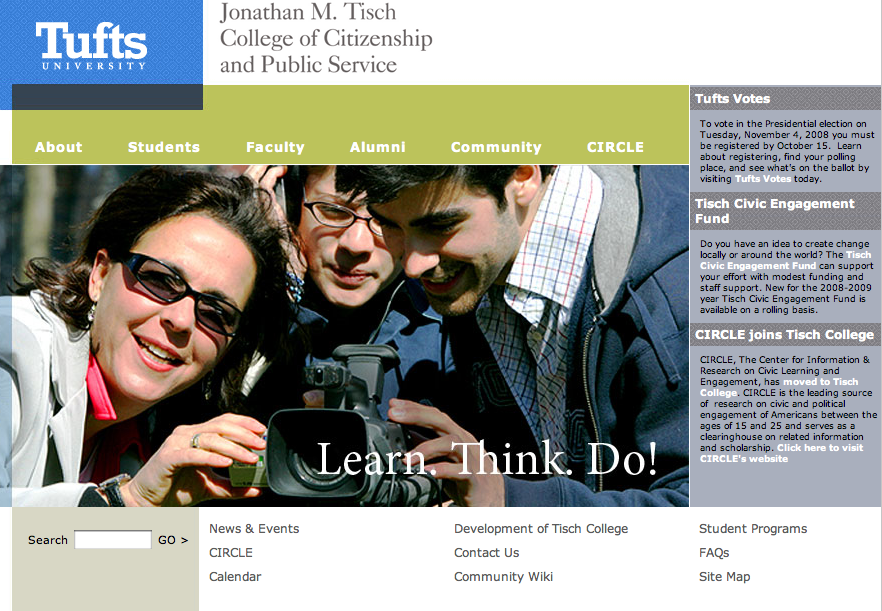Click the GO > search button
This screenshot has height=611, width=882.
[x=173, y=540]
